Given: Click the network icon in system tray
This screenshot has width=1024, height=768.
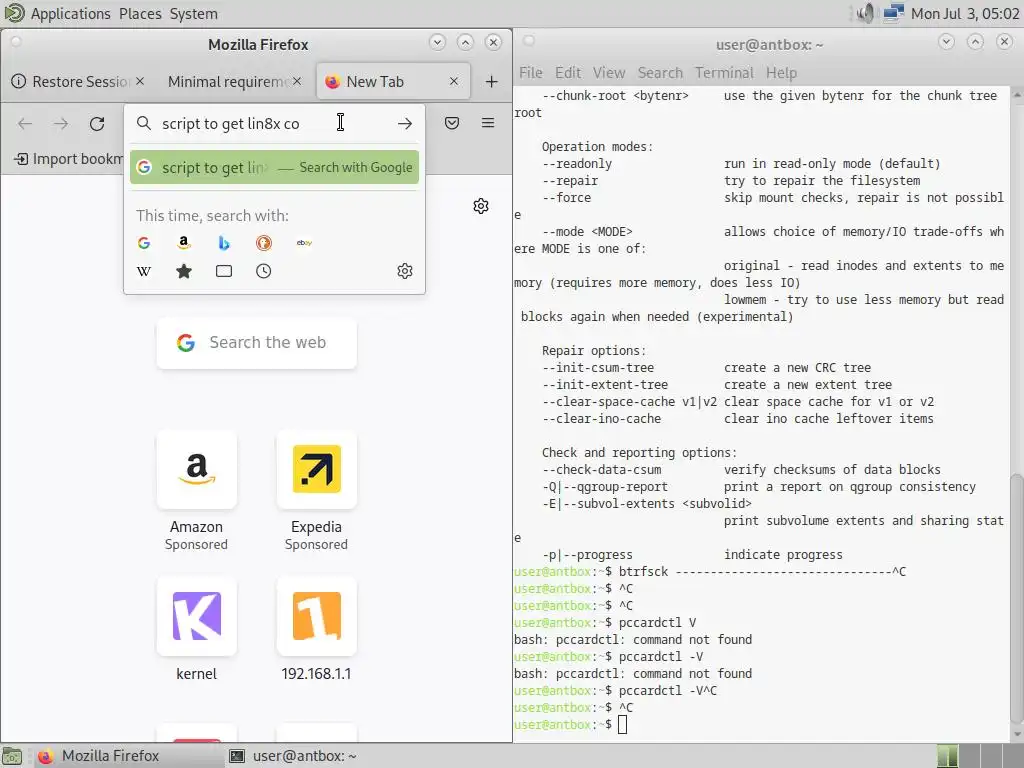Looking at the screenshot, I should coord(893,13).
